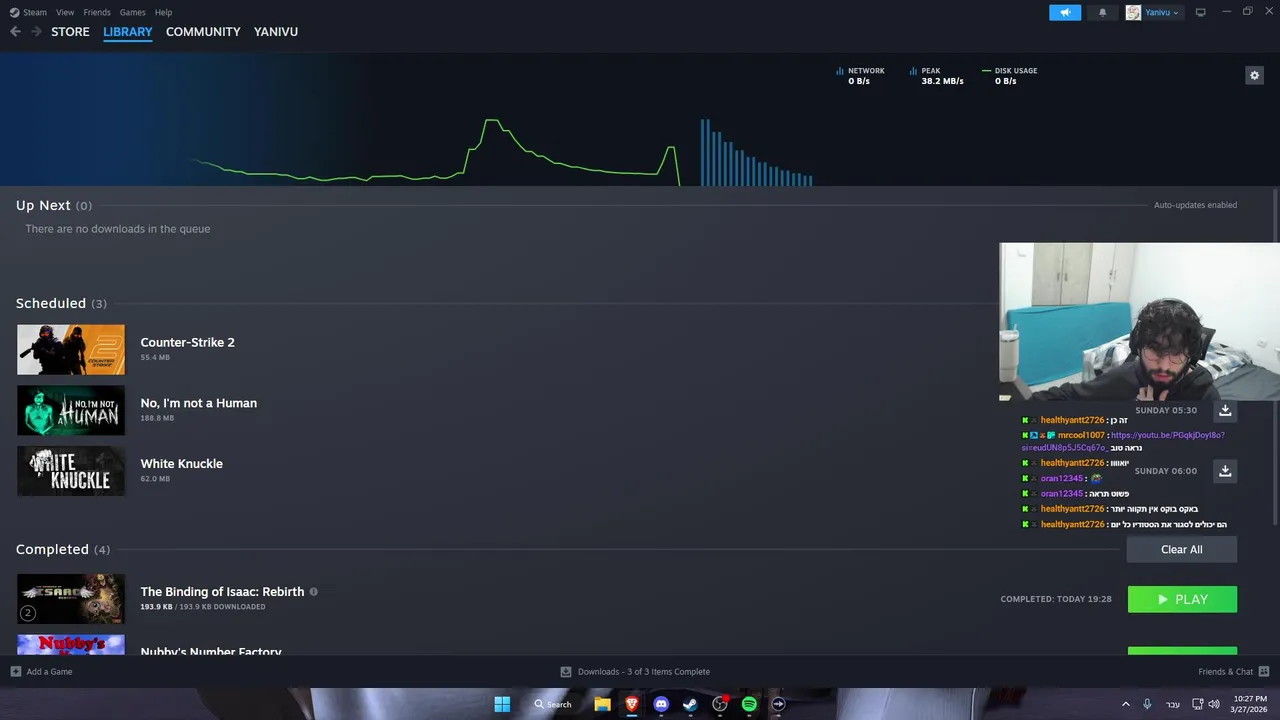Click the Counter-Strike 2 title
Image resolution: width=1280 pixels, height=720 pixels.
[x=188, y=342]
